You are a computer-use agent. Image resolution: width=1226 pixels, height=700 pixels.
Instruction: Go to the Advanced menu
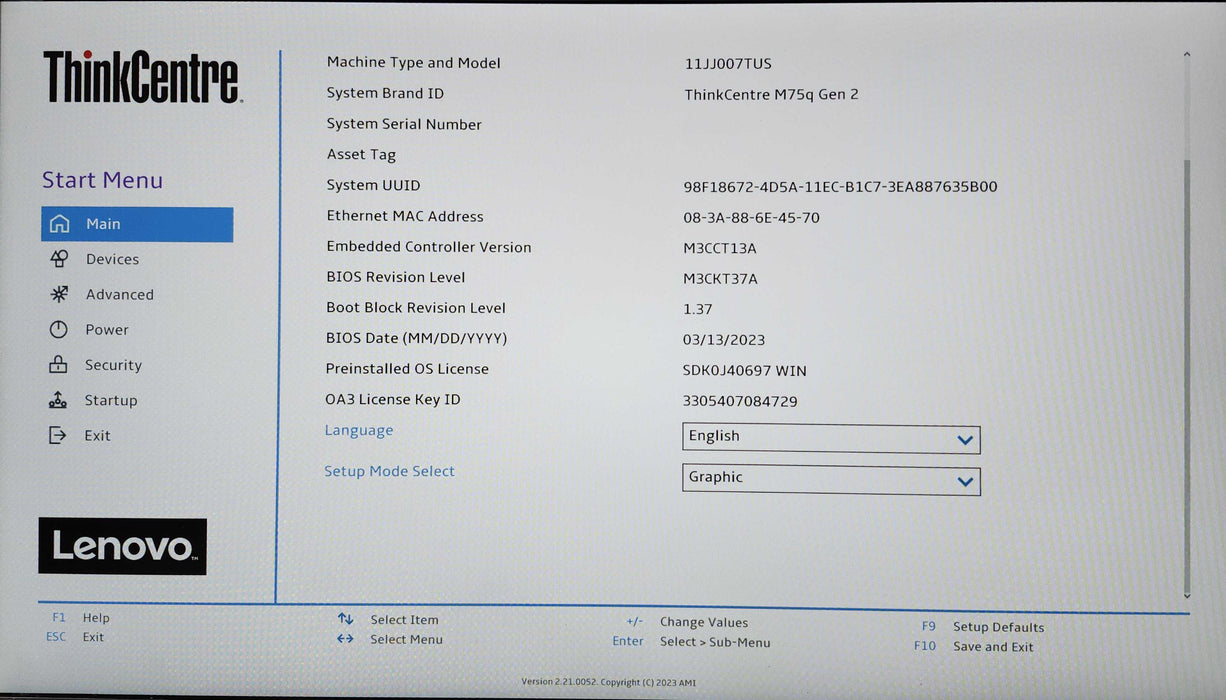point(119,294)
